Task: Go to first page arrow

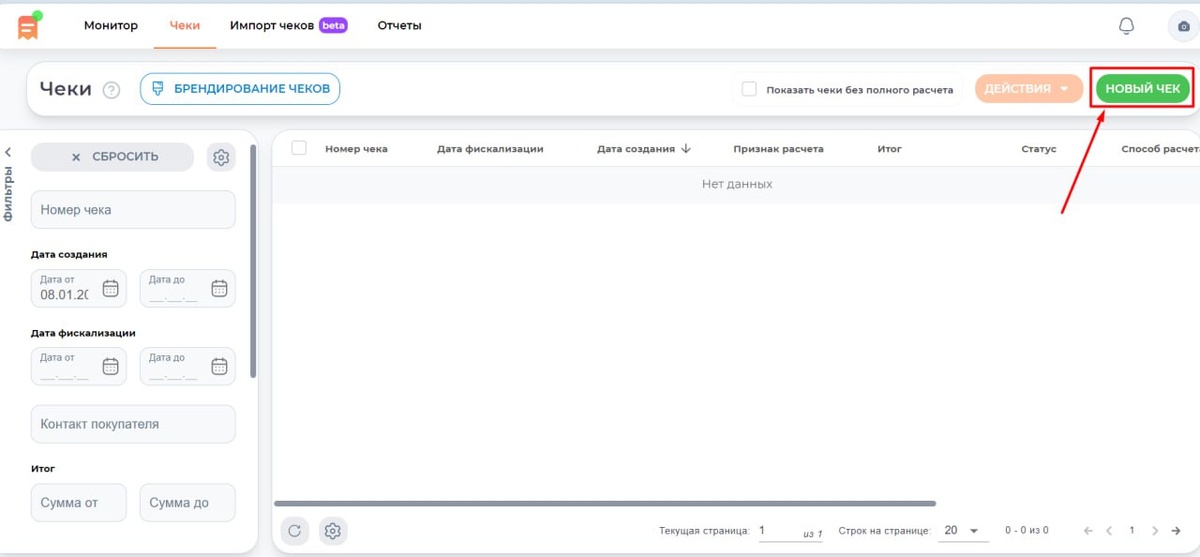Action: click(1088, 531)
